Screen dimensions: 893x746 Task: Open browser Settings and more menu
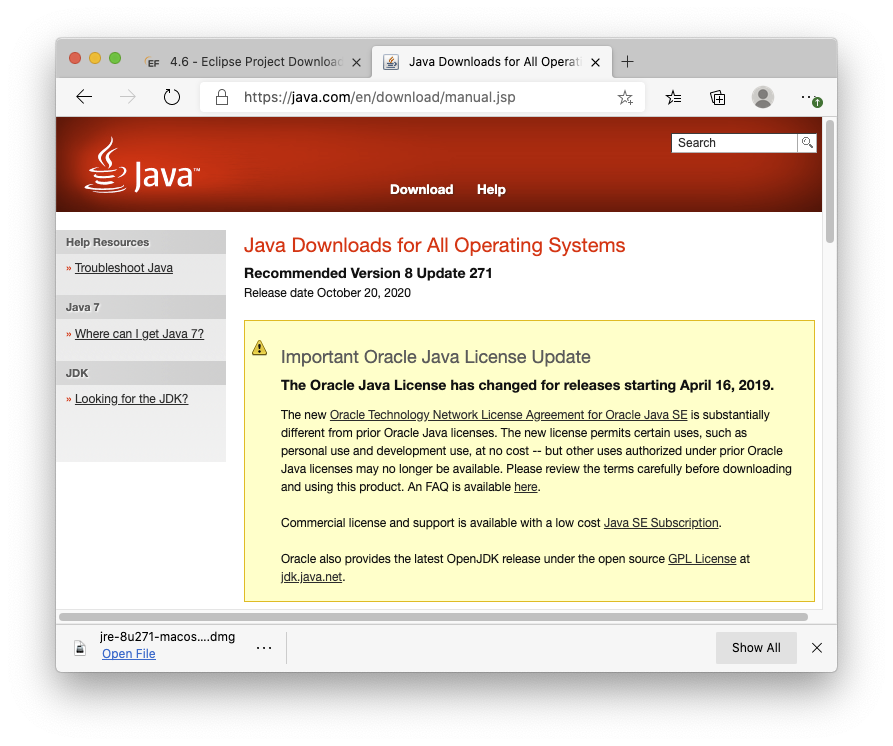[809, 97]
